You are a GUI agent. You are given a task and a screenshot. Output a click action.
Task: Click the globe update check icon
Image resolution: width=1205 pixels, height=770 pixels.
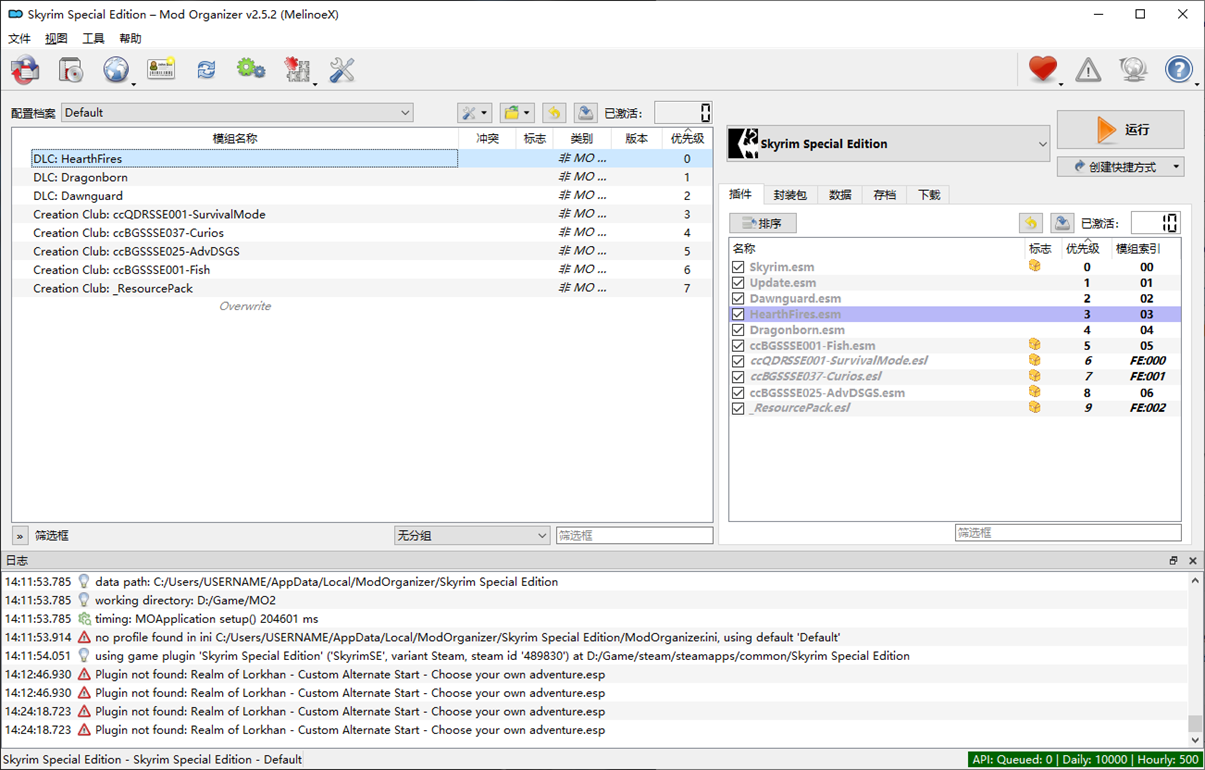(1133, 69)
